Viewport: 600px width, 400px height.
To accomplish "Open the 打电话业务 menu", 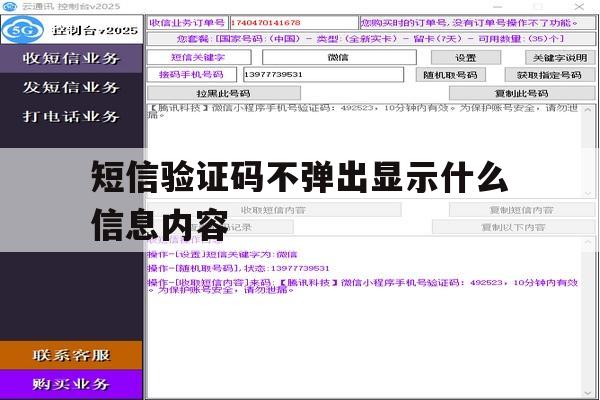I will 71,116.
